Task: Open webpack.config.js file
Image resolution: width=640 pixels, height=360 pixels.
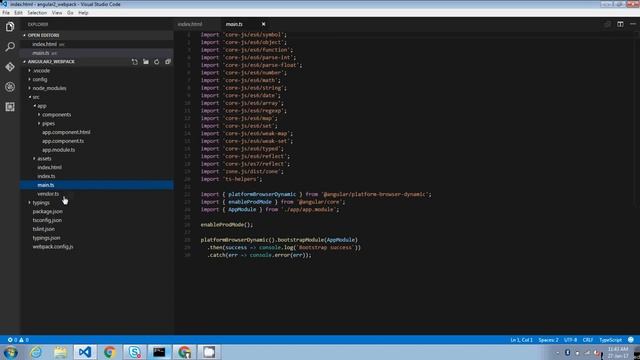Action: point(53,247)
